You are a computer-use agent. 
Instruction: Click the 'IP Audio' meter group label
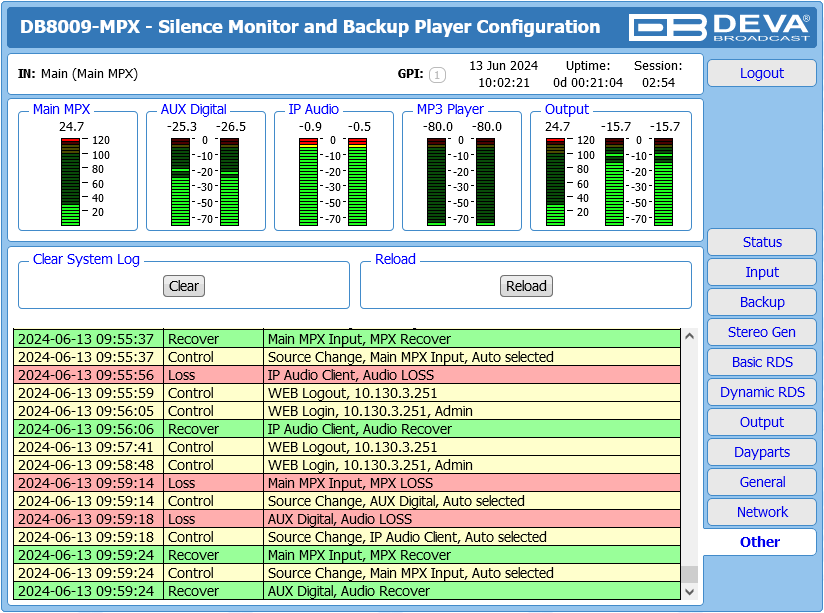(313, 109)
